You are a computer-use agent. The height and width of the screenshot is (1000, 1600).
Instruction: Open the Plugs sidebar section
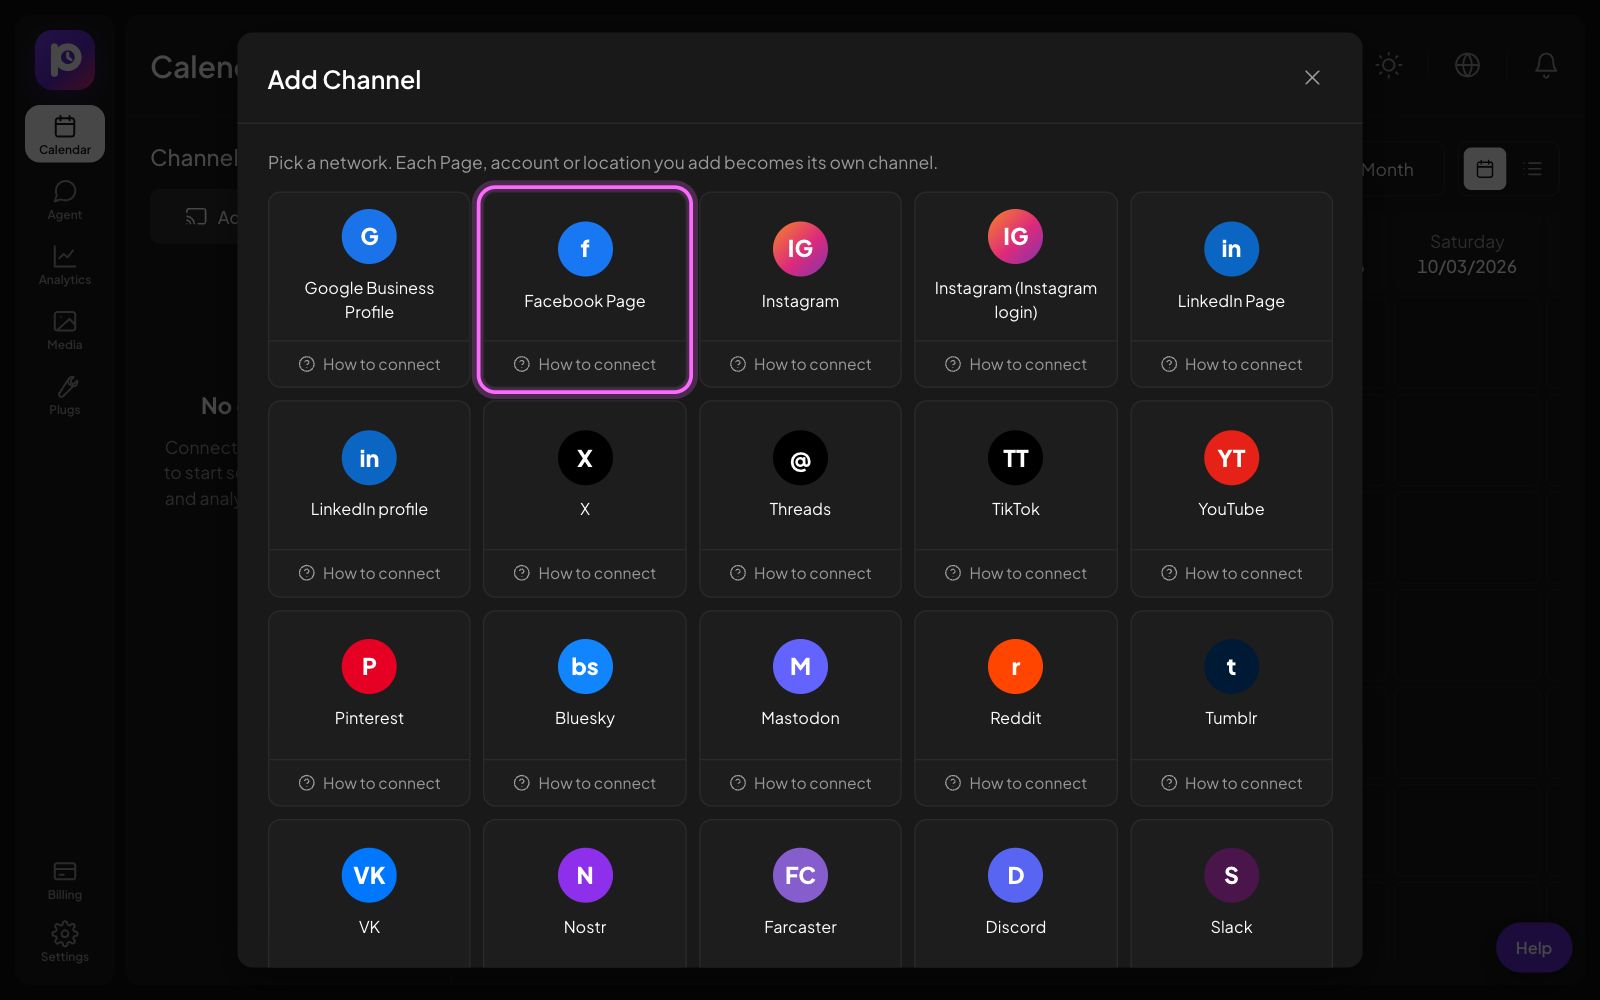(65, 395)
